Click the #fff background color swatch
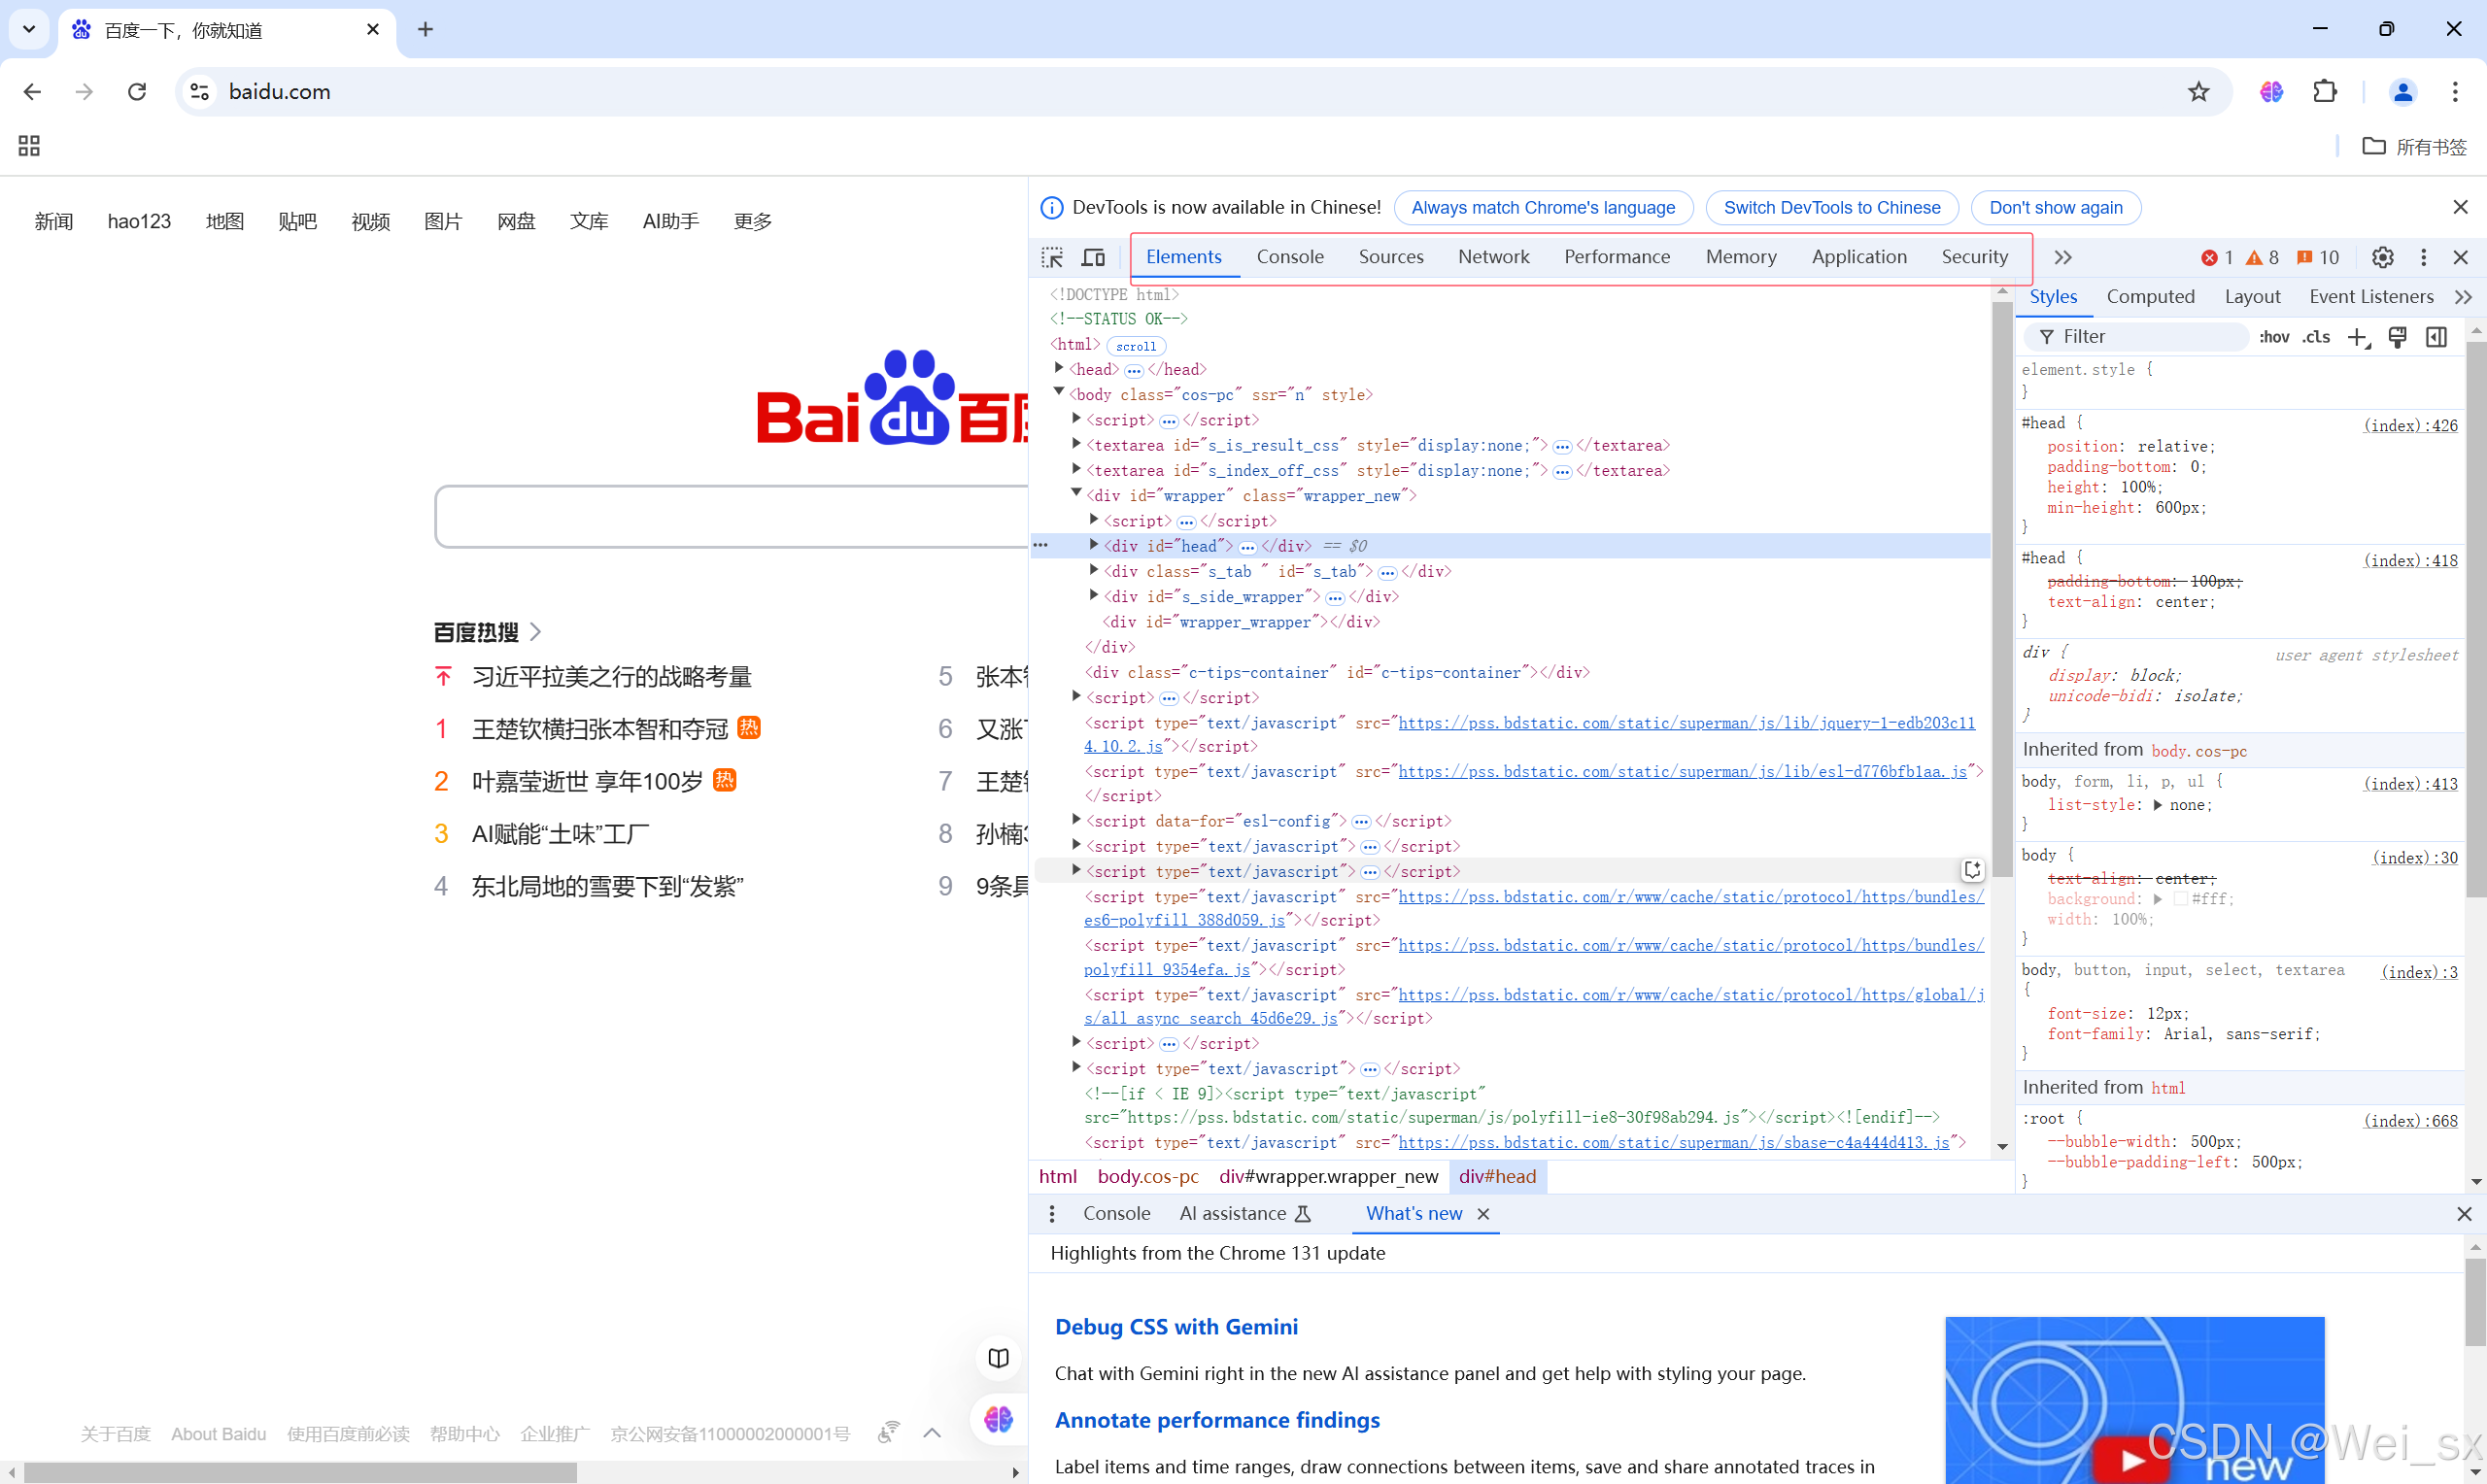The height and width of the screenshot is (1484, 2487). (2180, 899)
